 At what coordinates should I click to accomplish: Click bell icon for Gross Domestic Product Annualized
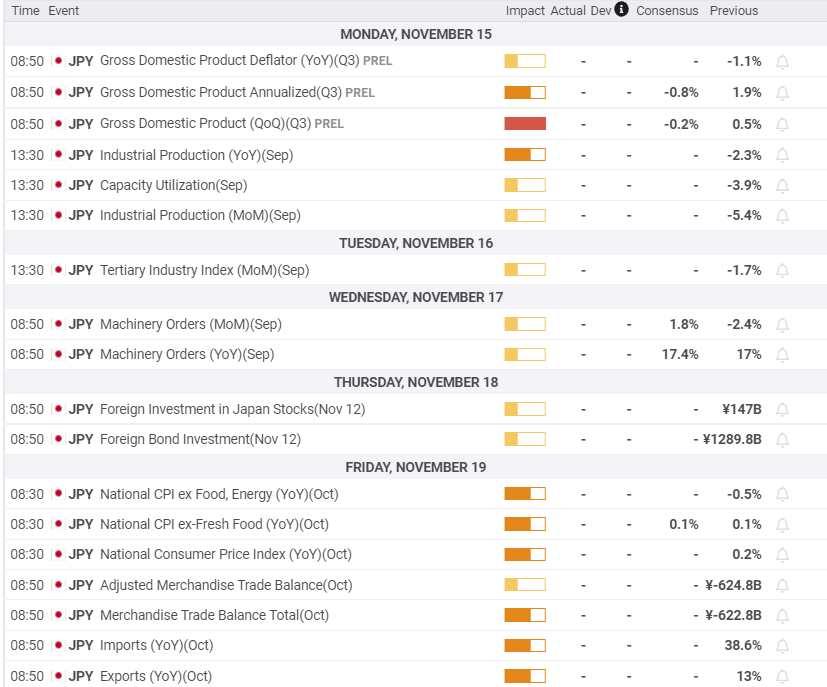[782, 93]
